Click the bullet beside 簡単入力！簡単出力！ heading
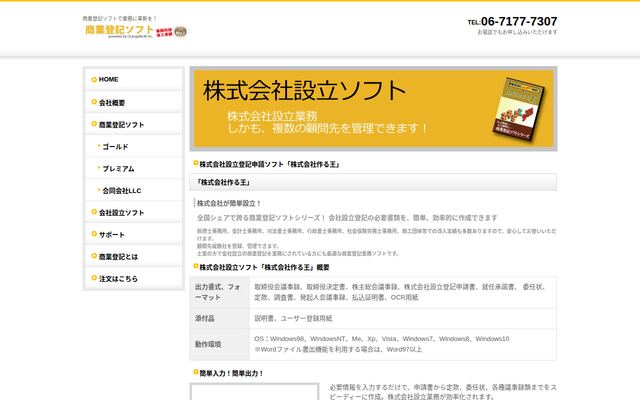The image size is (640, 400). [196, 372]
